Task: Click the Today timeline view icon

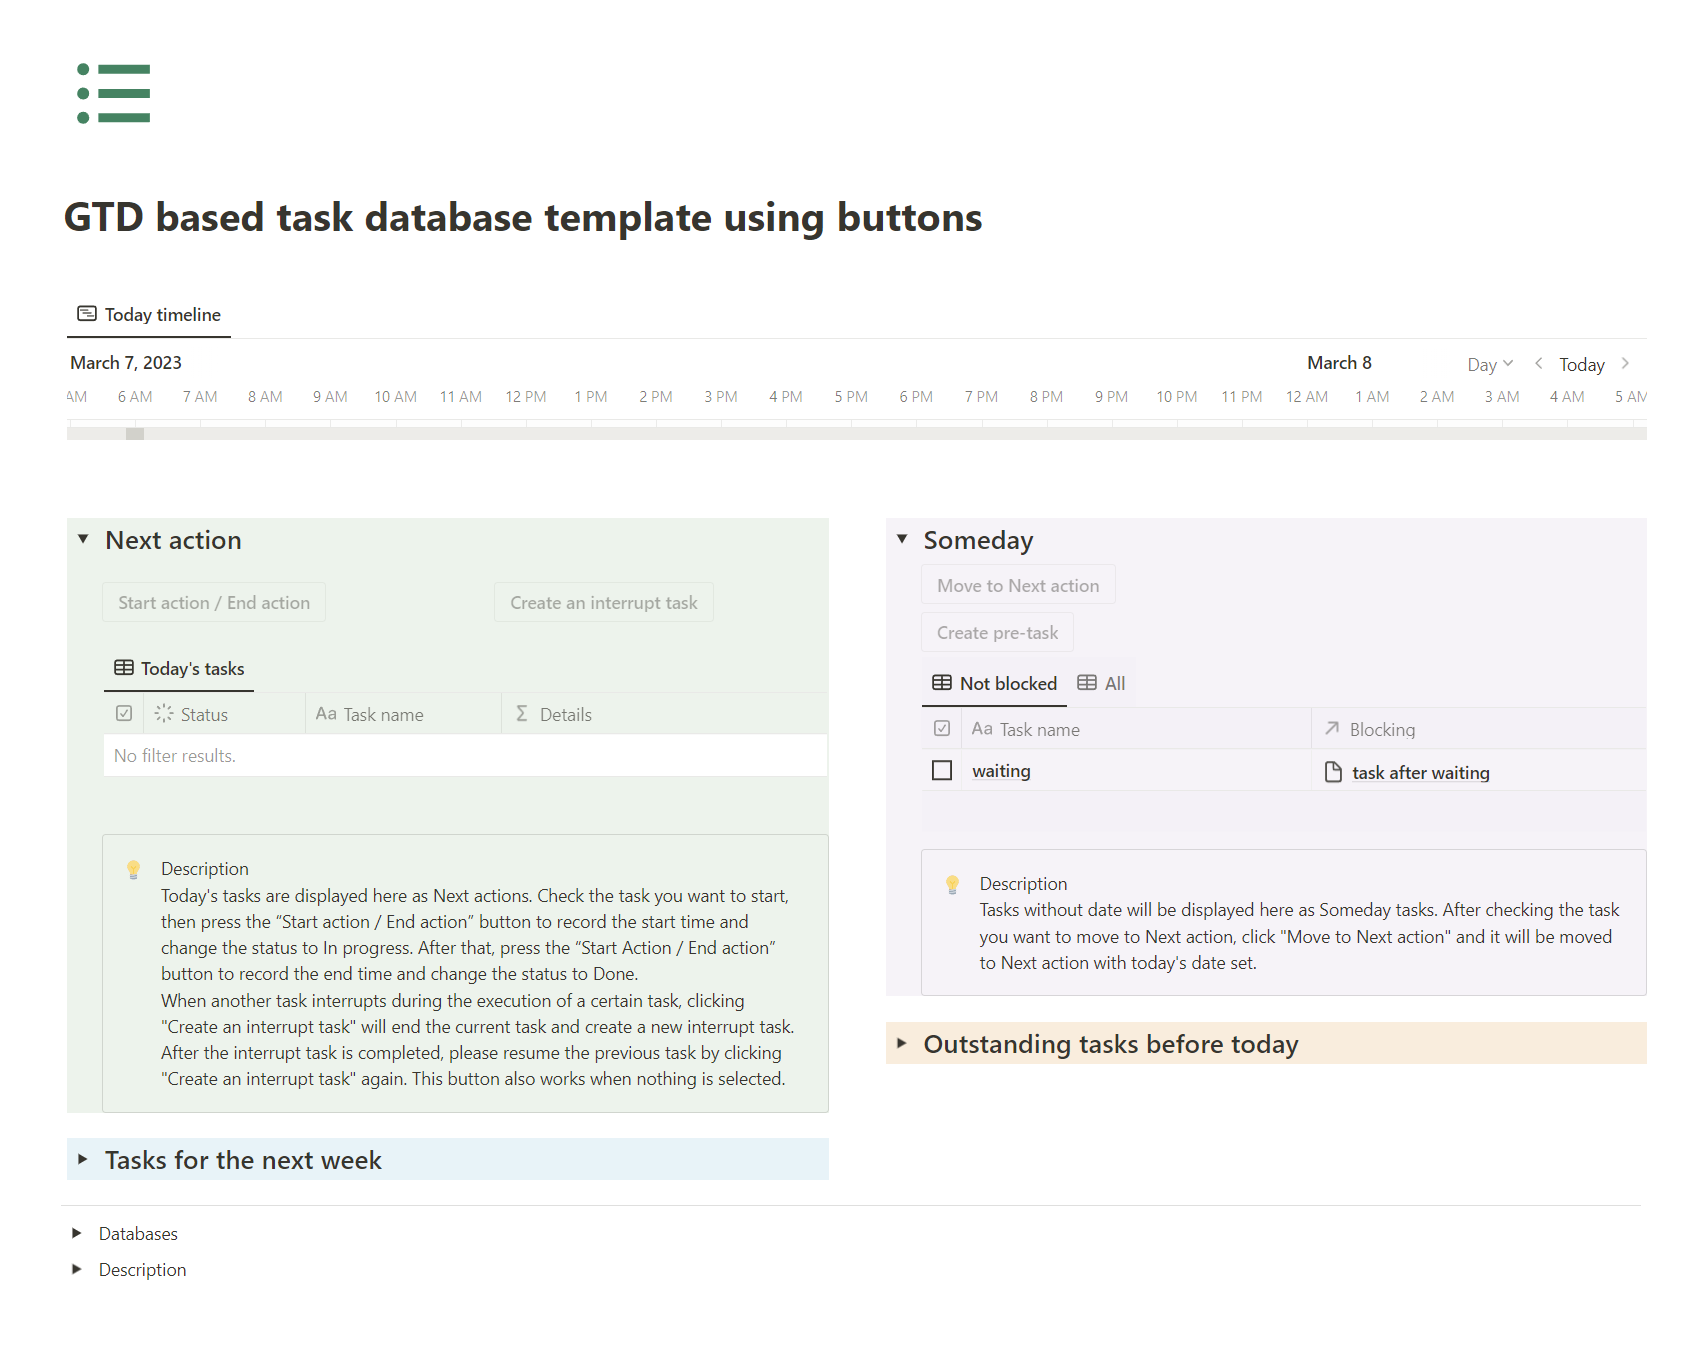Action: point(86,313)
